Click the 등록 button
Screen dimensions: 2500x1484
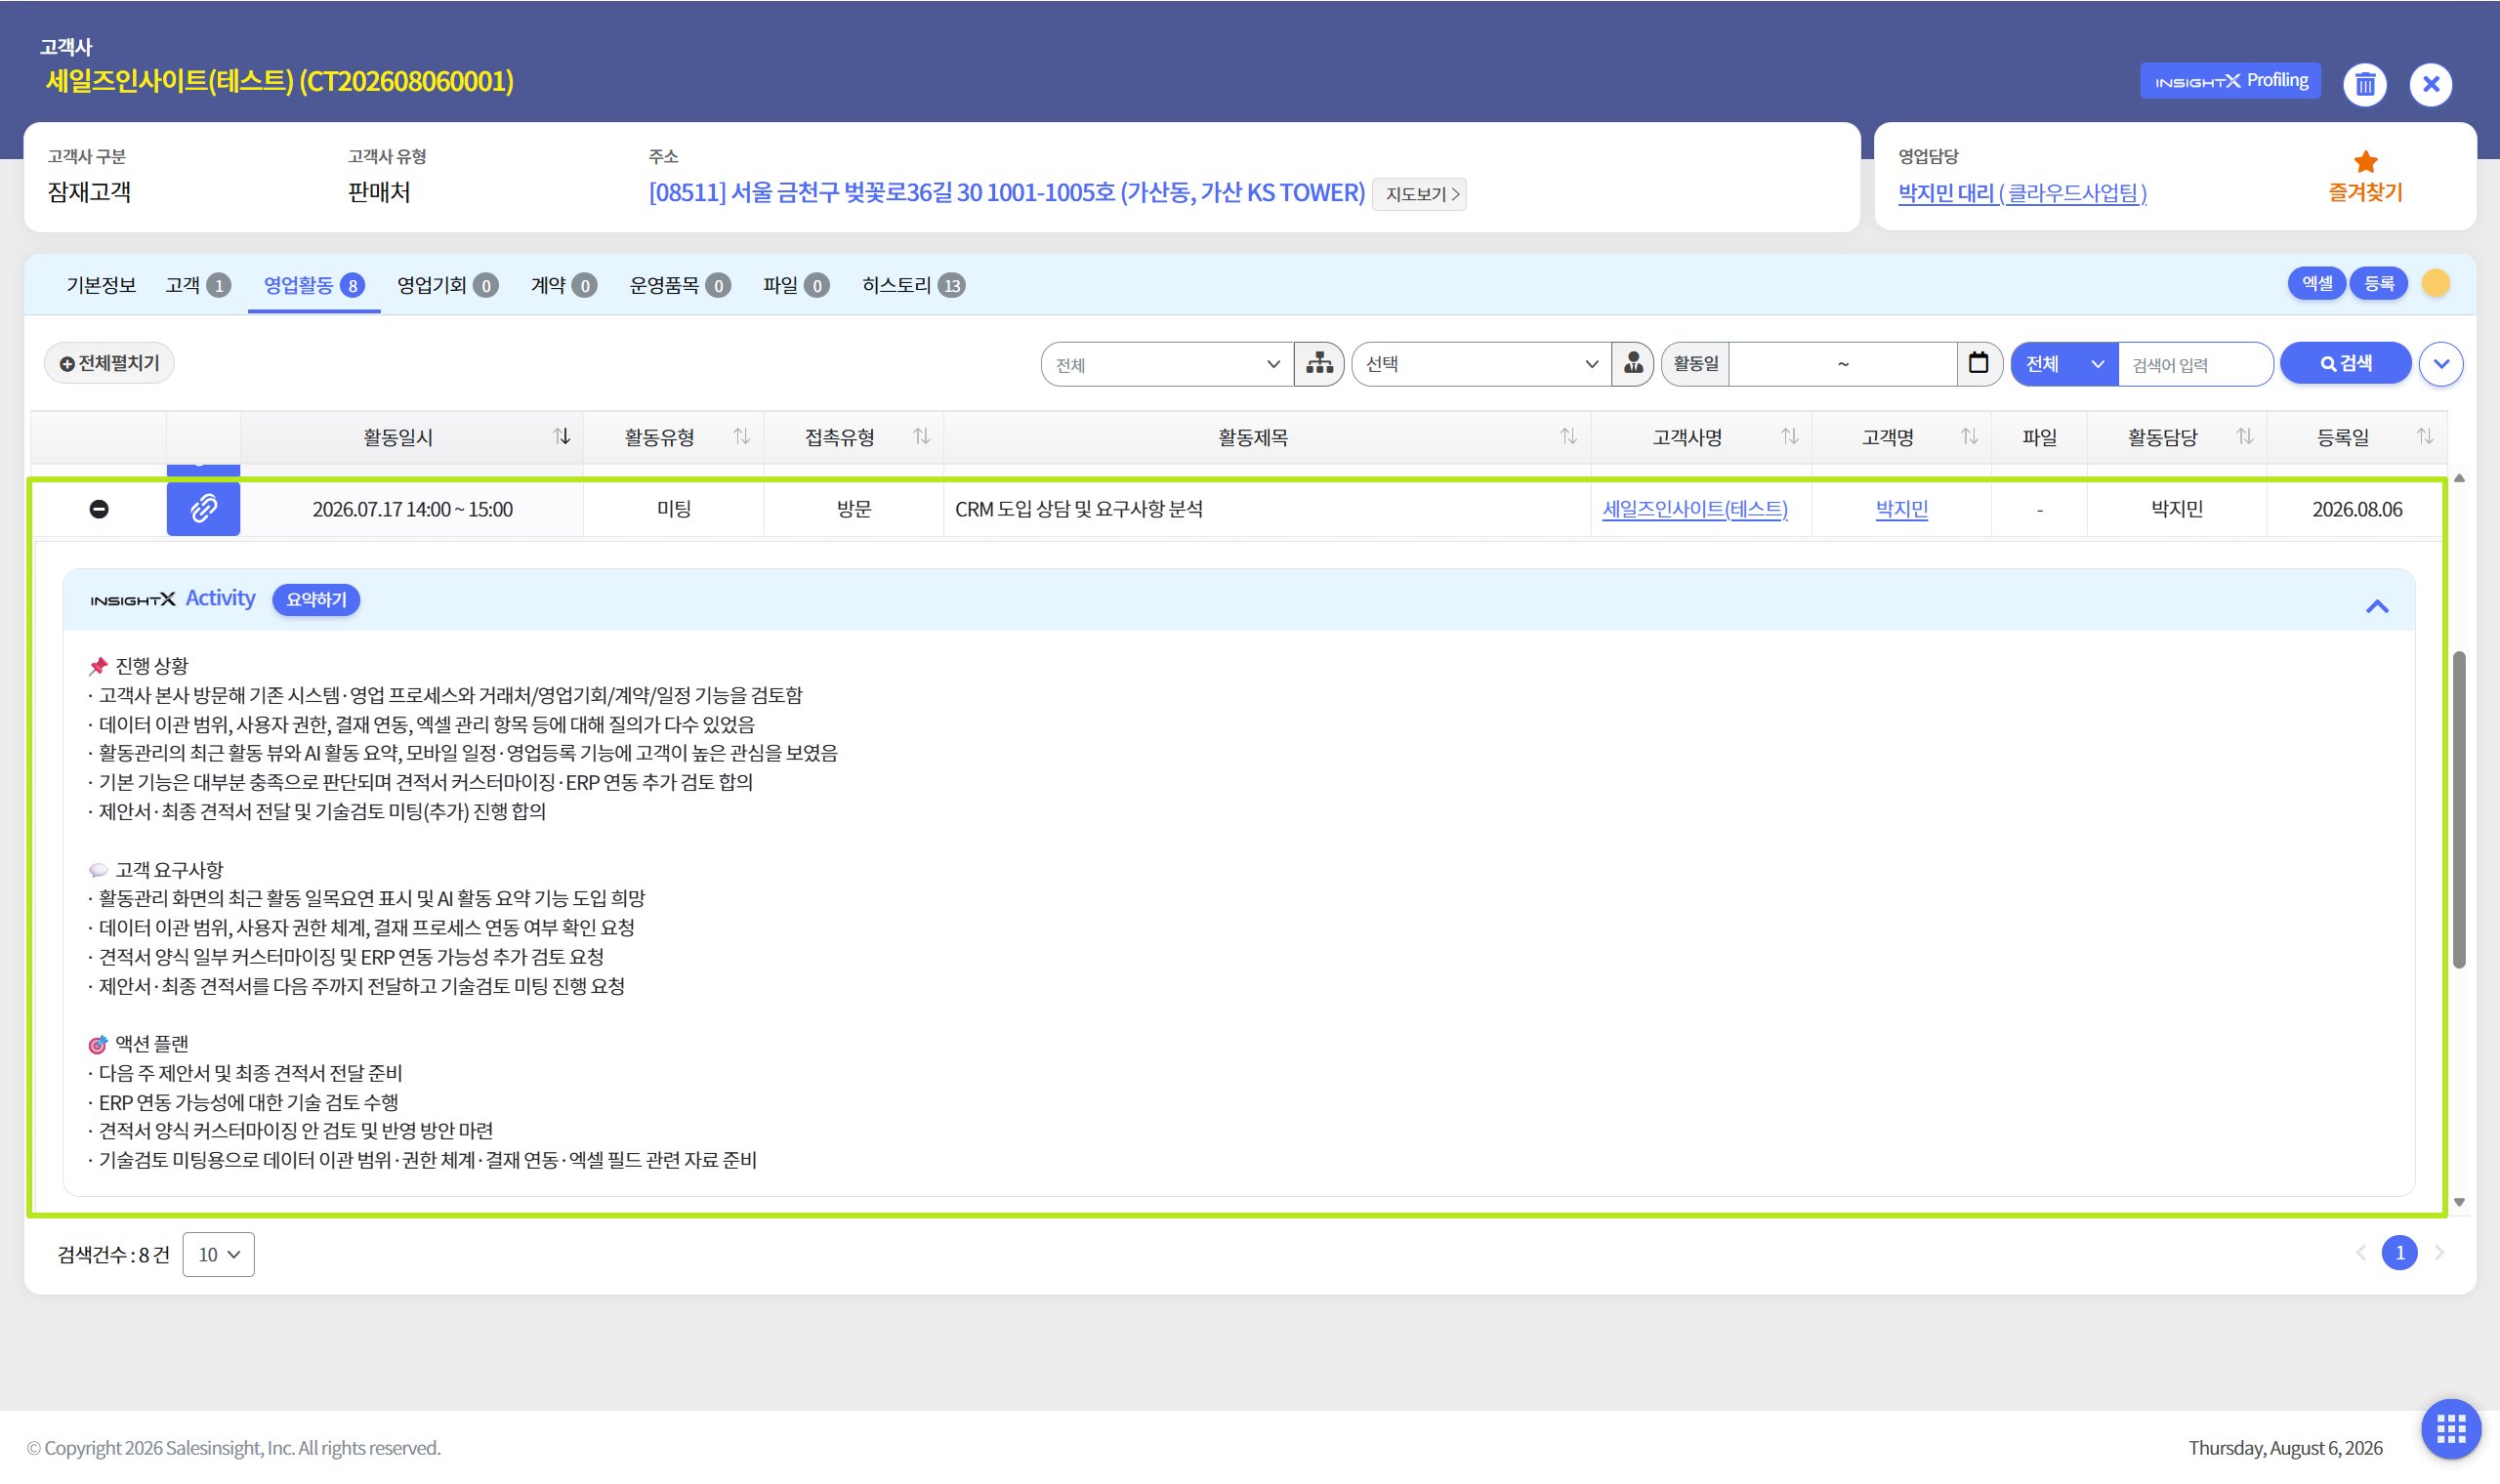pyautogui.click(x=2378, y=284)
